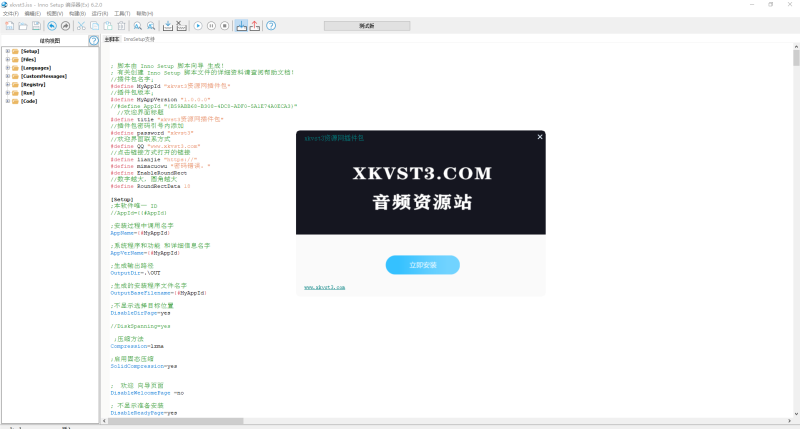
Task: Cut the selected text
Action: pos(81,26)
